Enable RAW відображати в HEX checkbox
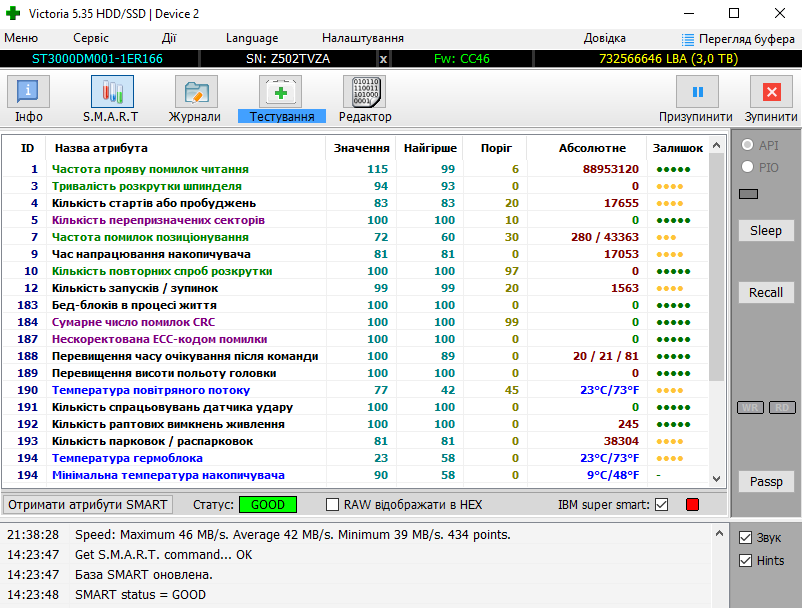The width and height of the screenshot is (802, 608). point(333,505)
